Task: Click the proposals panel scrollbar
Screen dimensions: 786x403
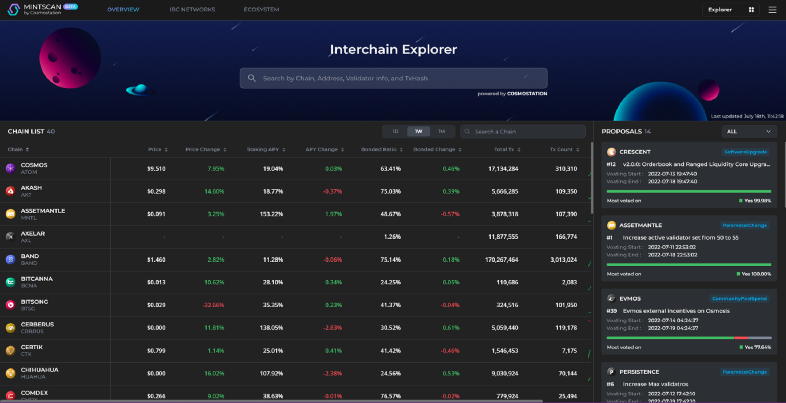Action: [x=783, y=174]
